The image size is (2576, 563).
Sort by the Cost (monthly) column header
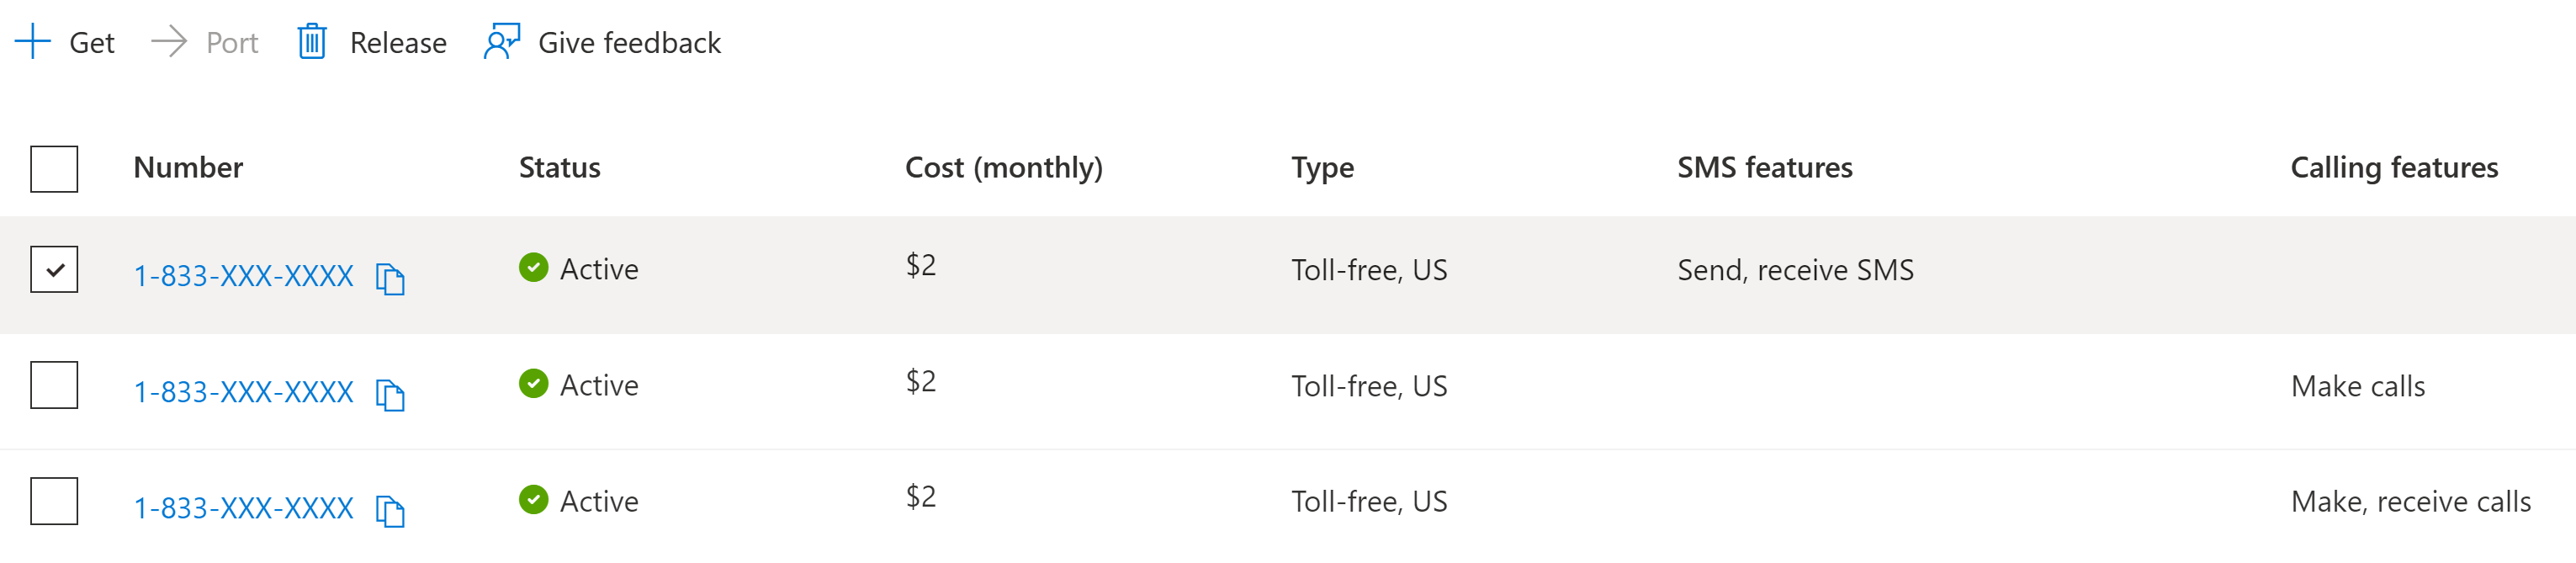pos(1003,167)
